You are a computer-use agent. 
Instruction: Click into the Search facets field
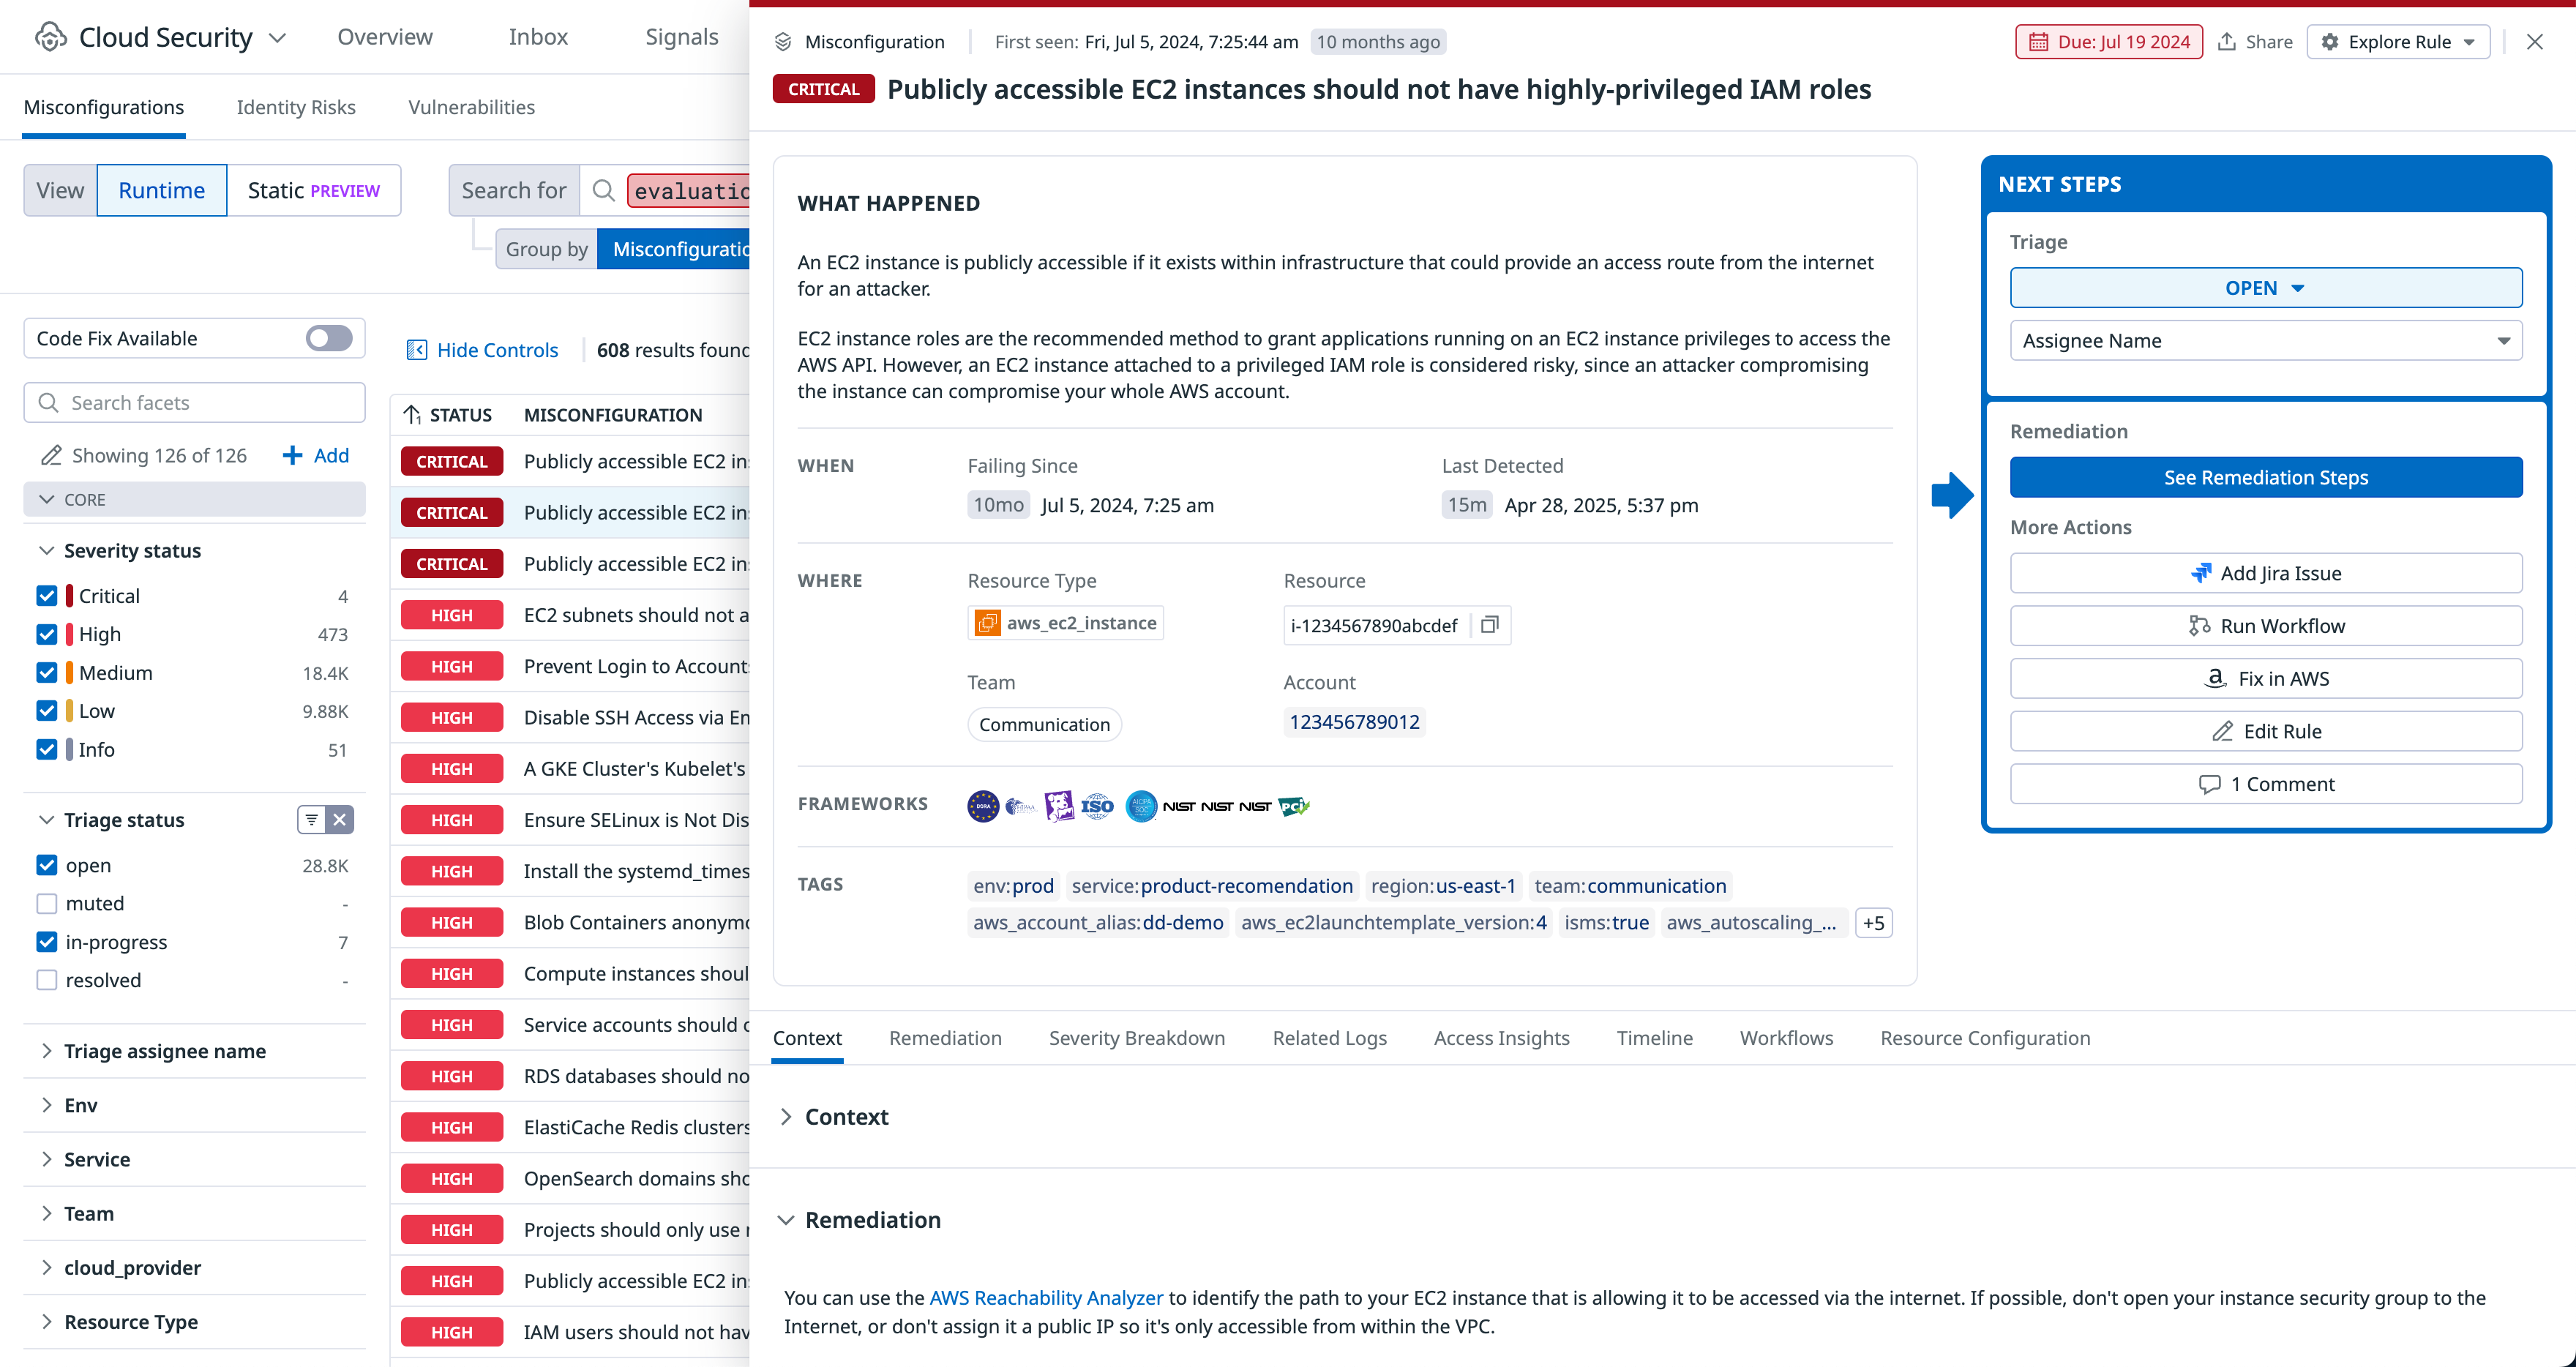tap(195, 402)
